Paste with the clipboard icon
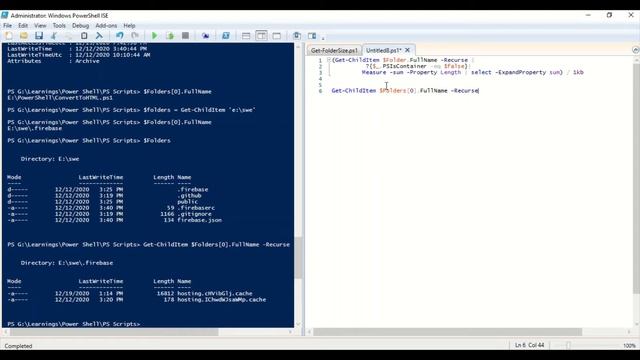This screenshot has width=640, height=360. (x=84, y=36)
